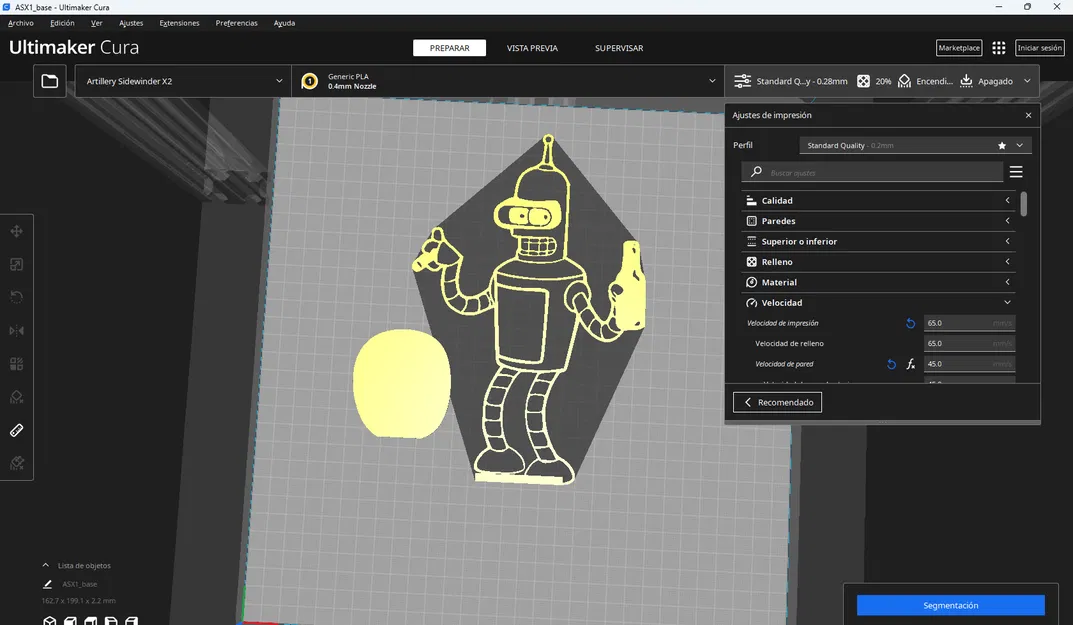
Task: Select the Support blocker tool
Action: click(x=16, y=396)
